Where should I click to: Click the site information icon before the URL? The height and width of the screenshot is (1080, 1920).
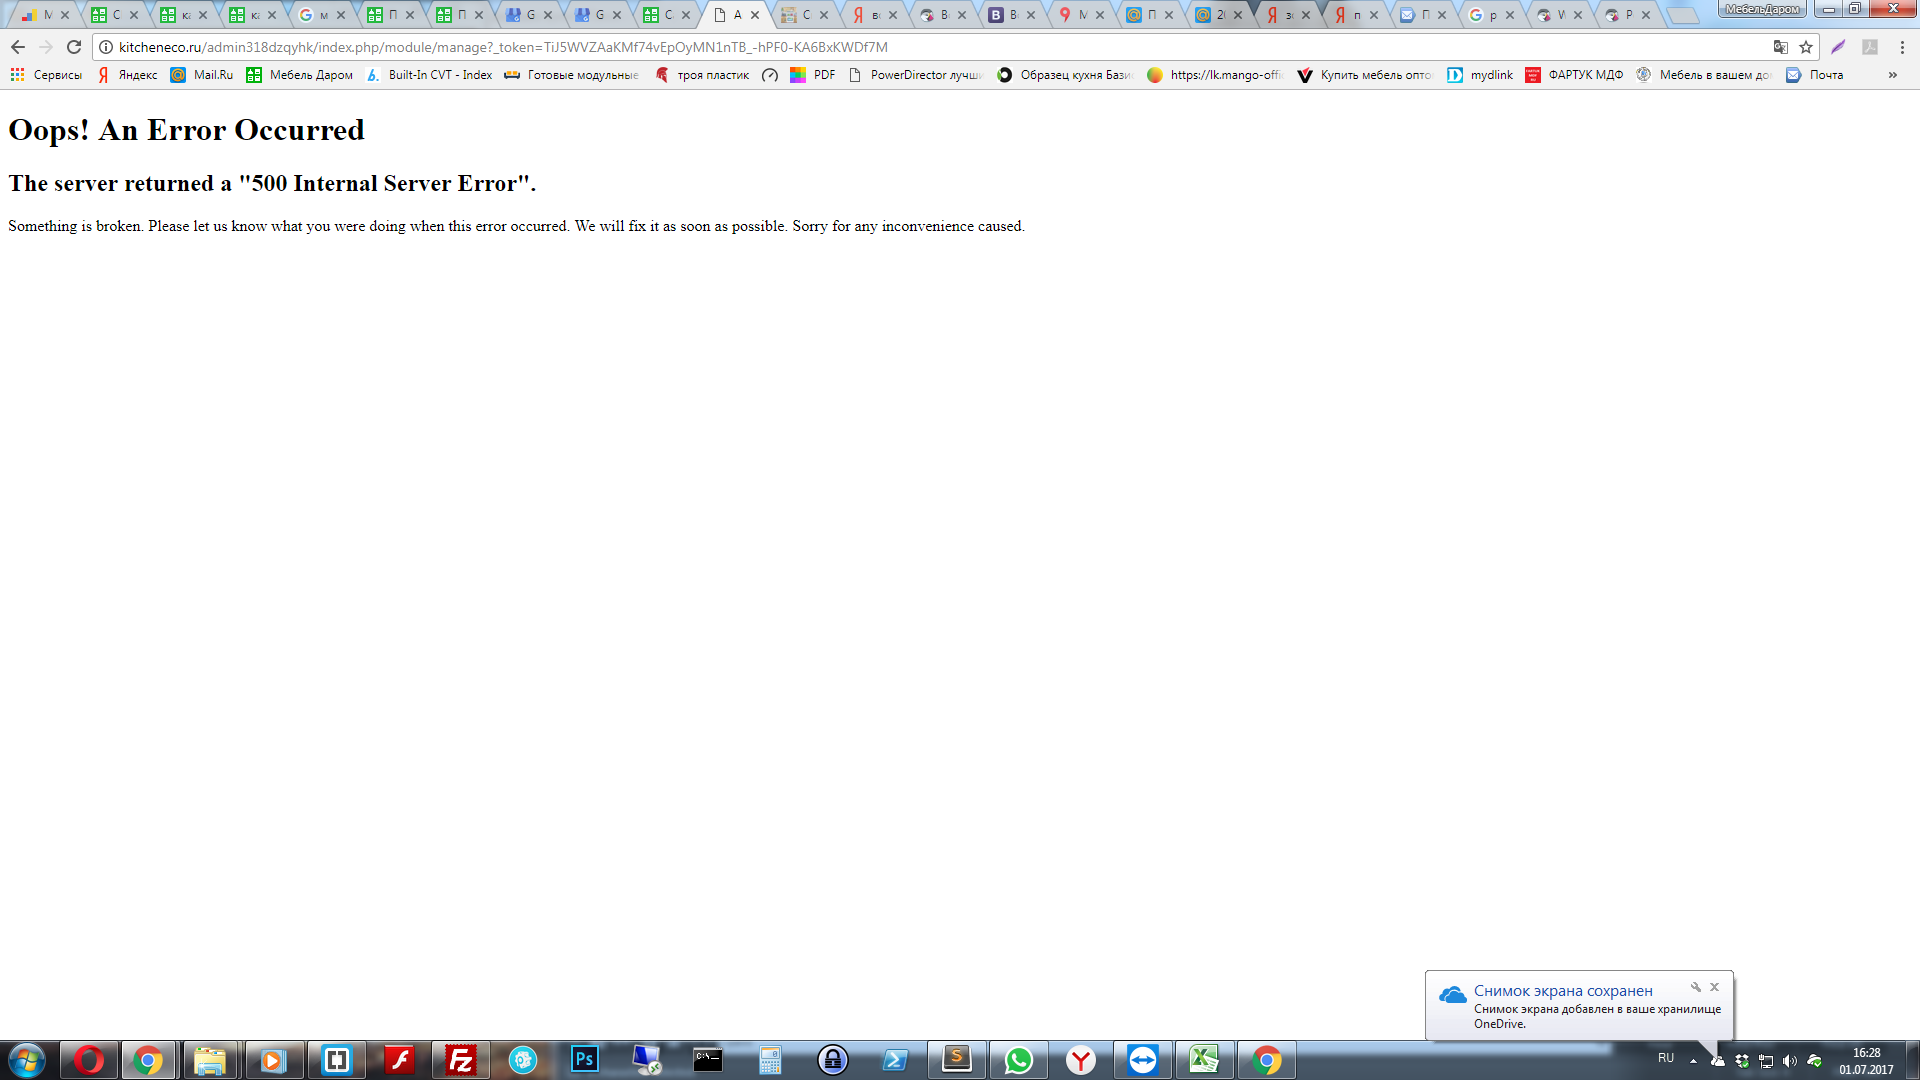tap(106, 47)
